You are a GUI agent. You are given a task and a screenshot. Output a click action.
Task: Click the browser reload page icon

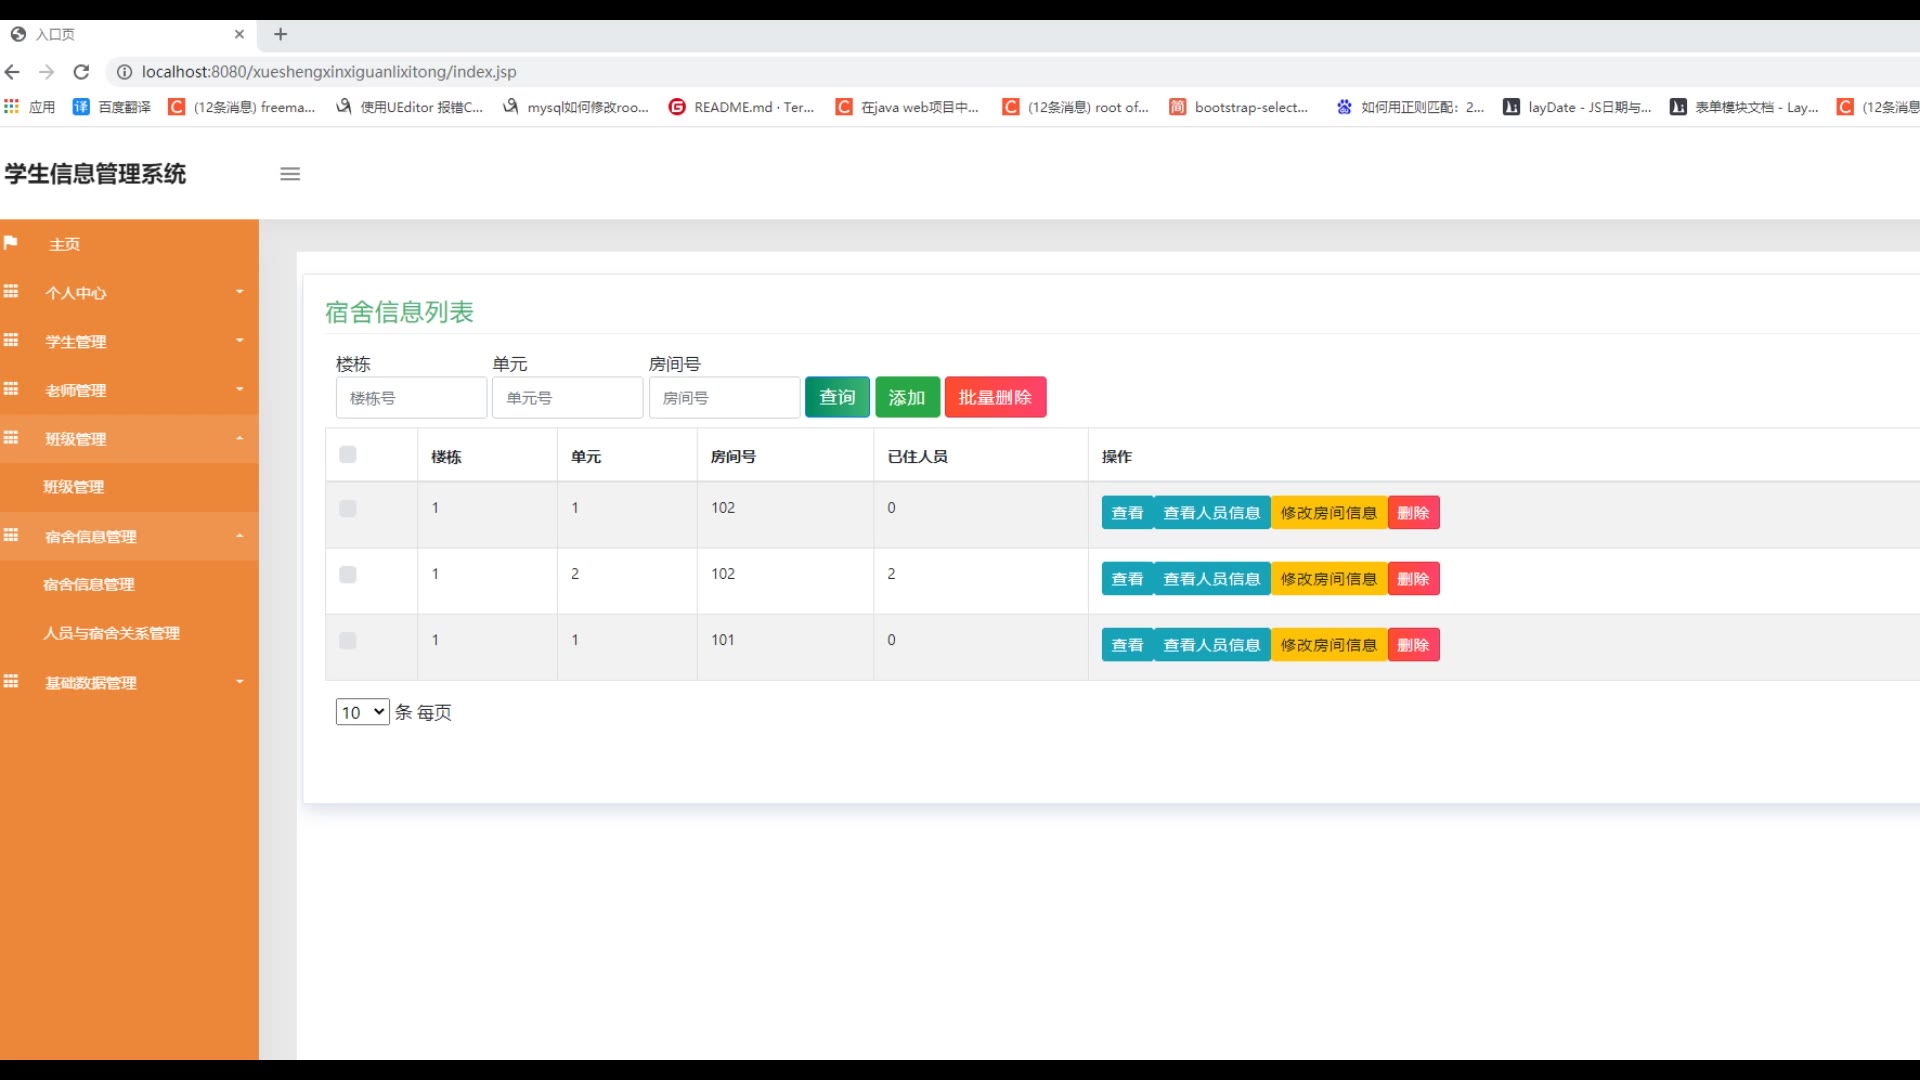point(82,72)
